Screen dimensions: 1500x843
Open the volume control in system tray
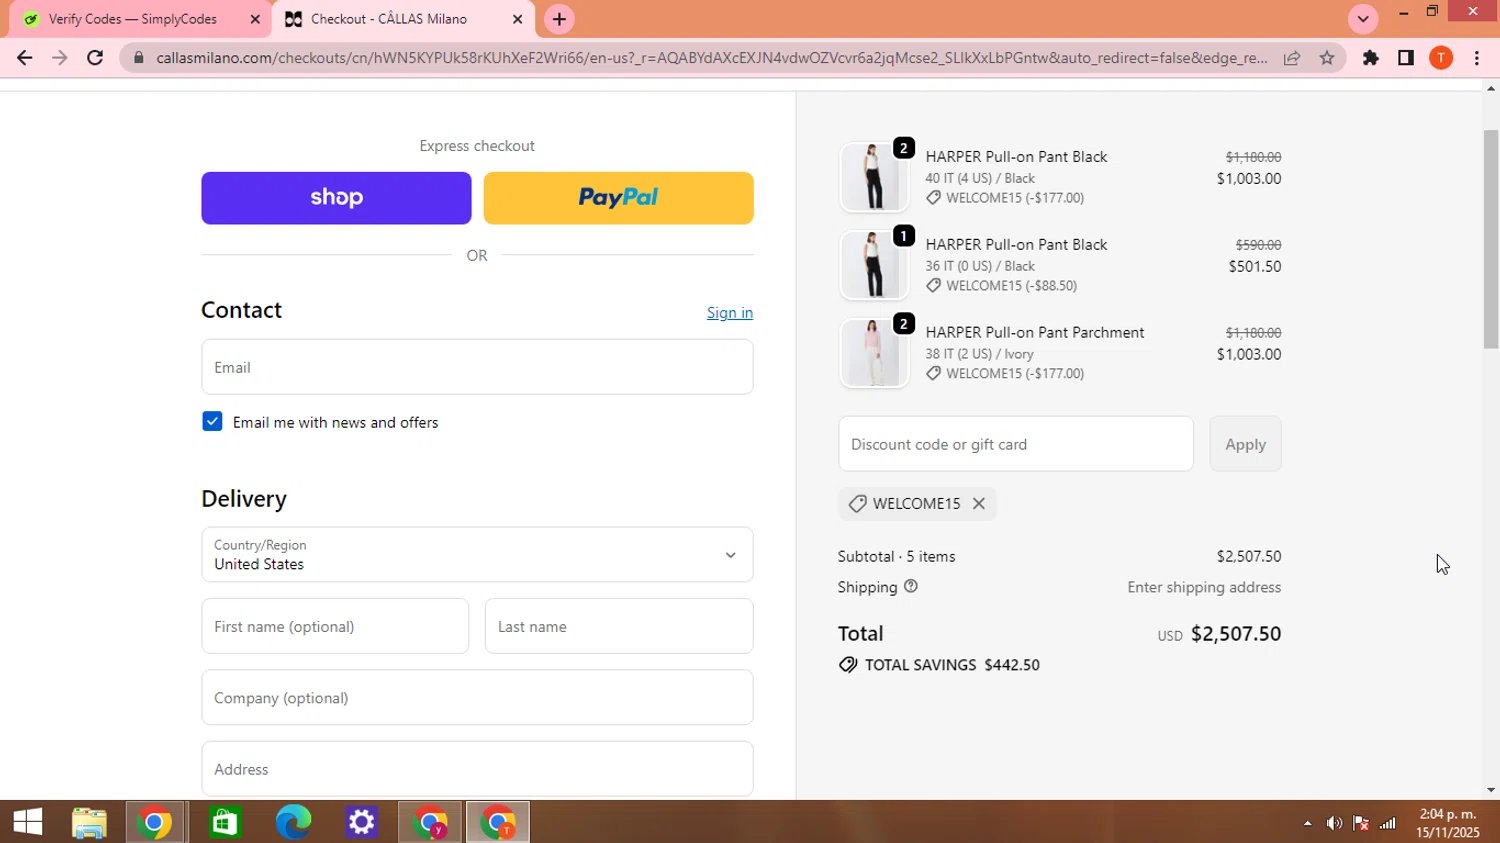click(1334, 823)
